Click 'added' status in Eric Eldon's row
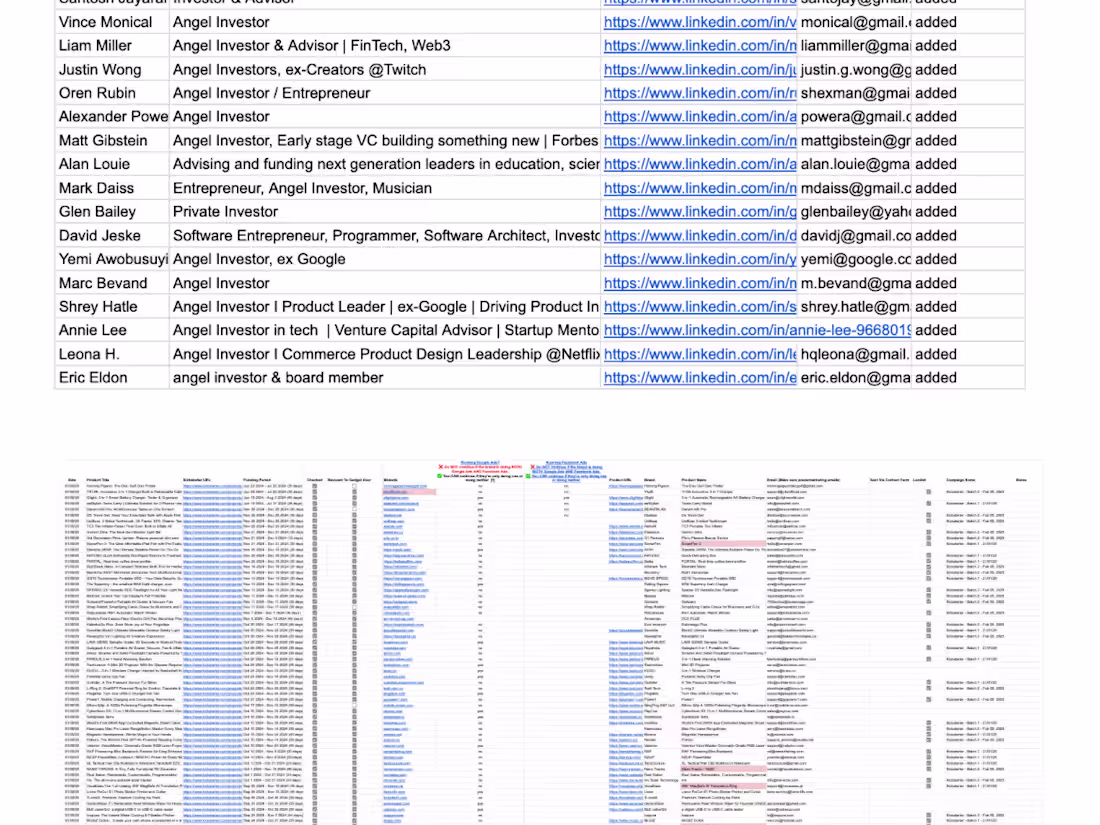The image size is (1100, 825). (968, 378)
